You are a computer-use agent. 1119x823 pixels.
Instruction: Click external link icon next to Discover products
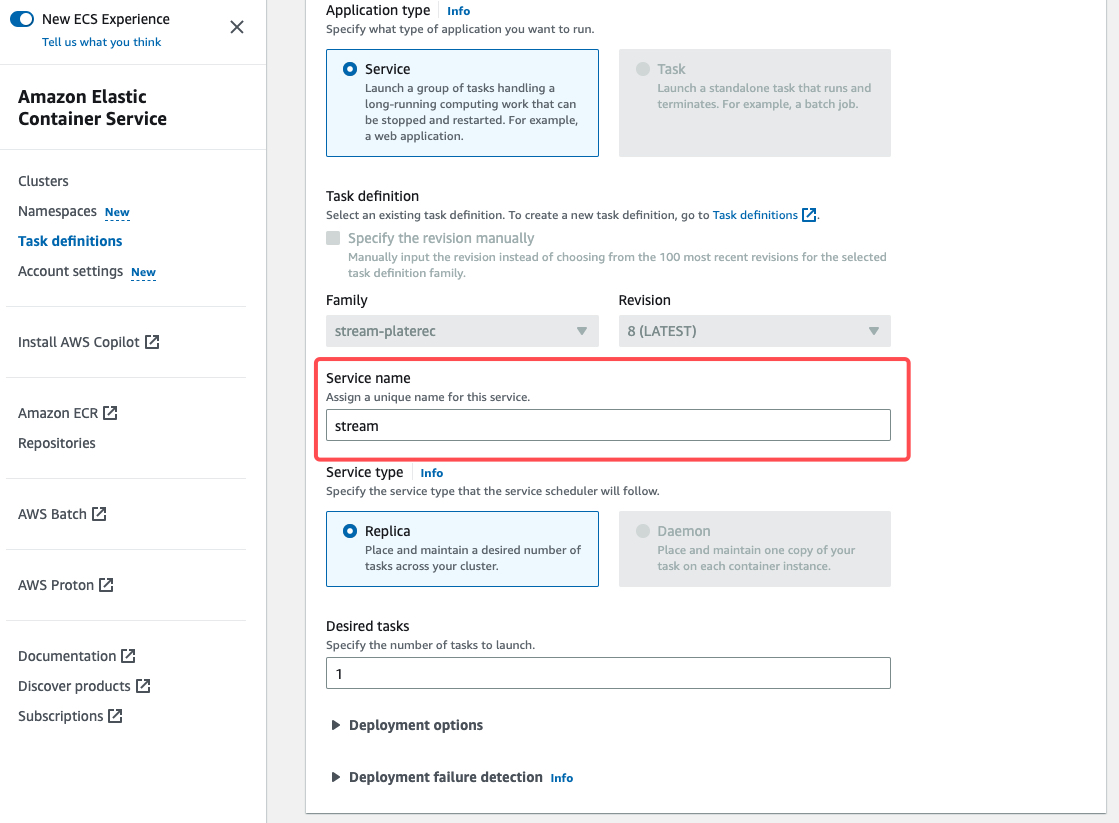click(143, 686)
